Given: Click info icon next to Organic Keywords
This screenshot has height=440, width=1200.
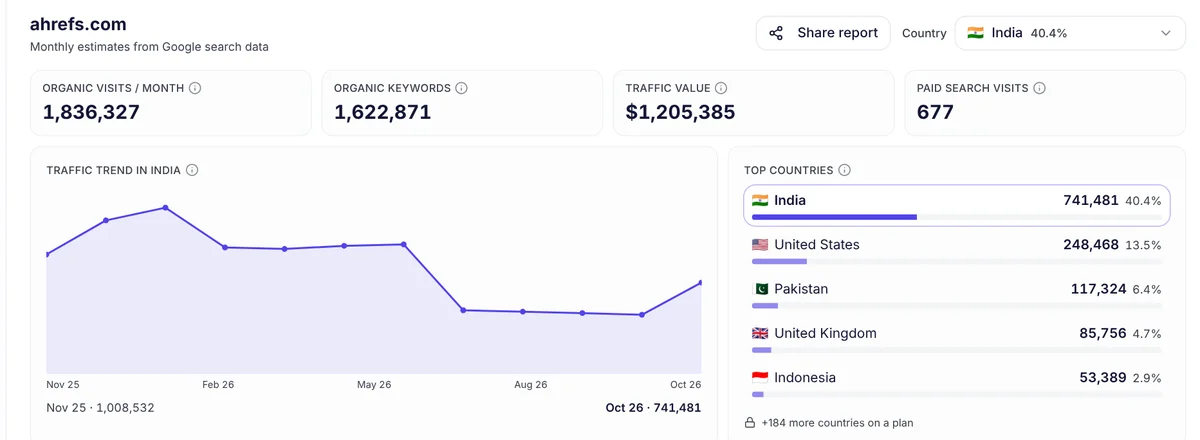Looking at the screenshot, I should coord(461,88).
